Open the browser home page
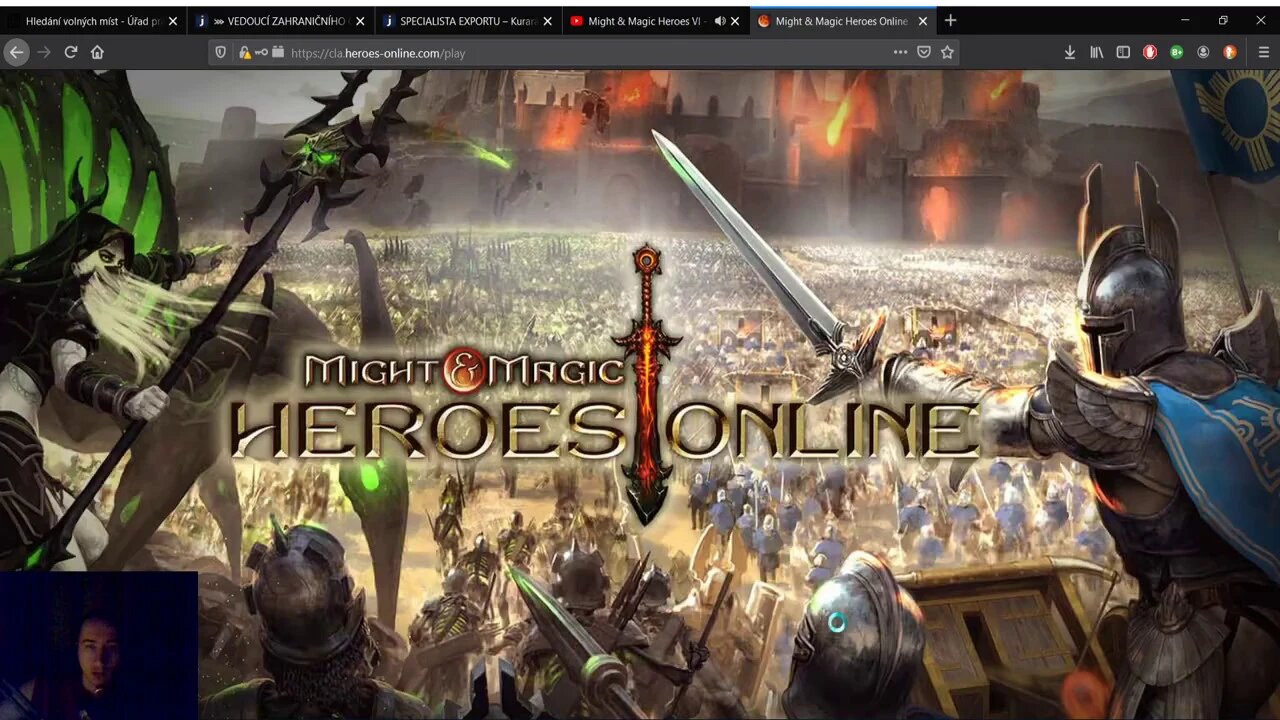Viewport: 1280px width, 720px height. pos(97,52)
